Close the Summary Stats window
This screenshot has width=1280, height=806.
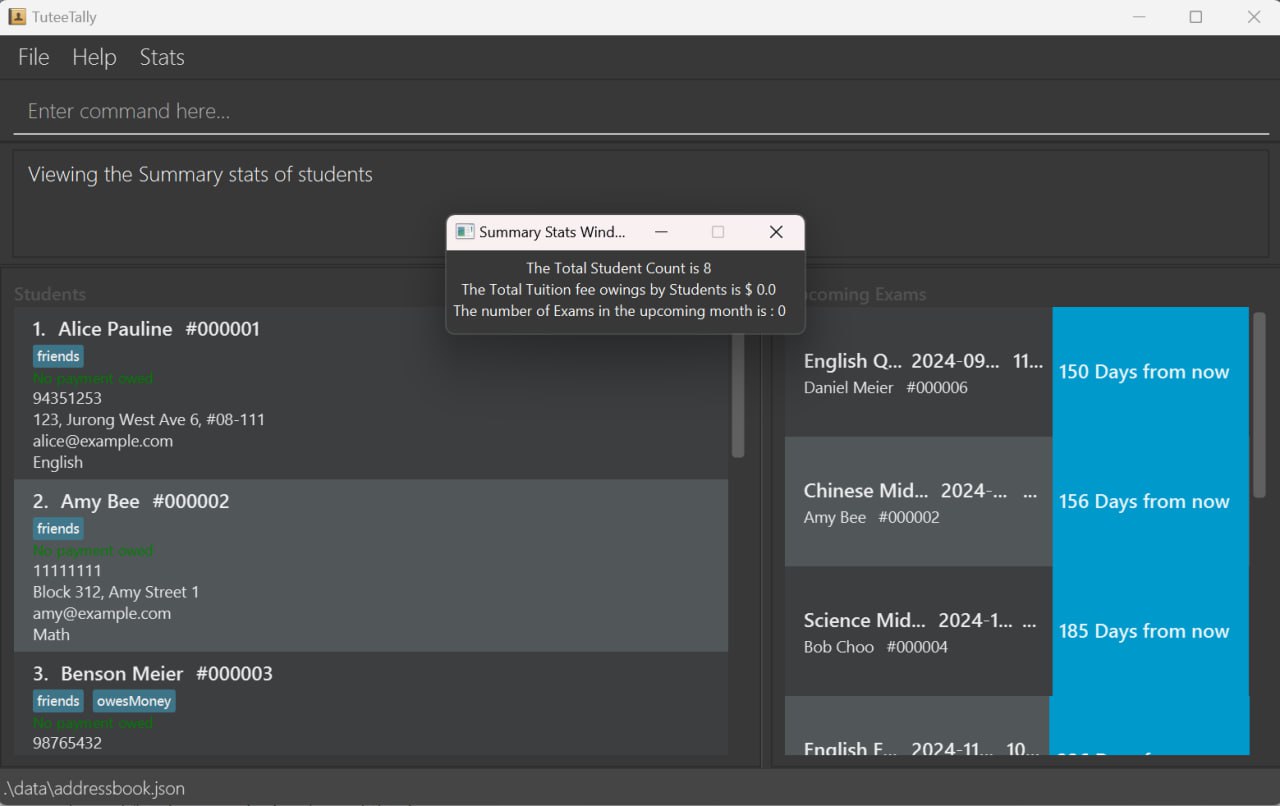(x=775, y=232)
